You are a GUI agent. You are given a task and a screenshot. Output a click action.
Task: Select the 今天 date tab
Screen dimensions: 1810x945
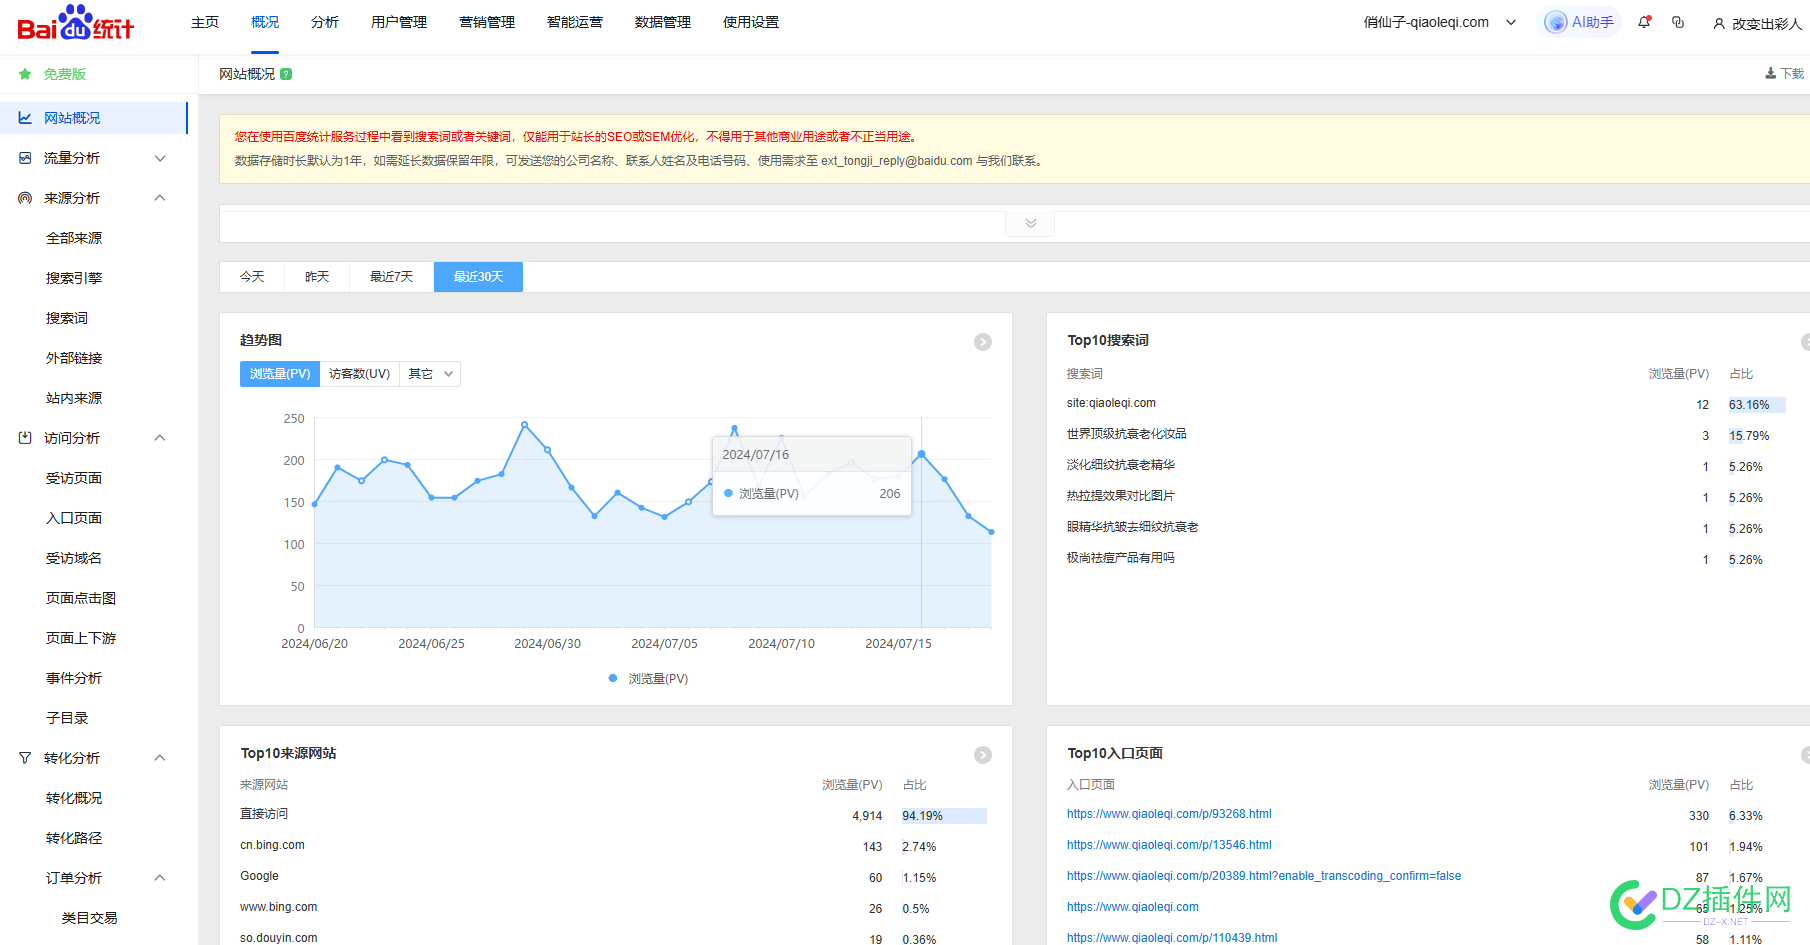pos(252,277)
